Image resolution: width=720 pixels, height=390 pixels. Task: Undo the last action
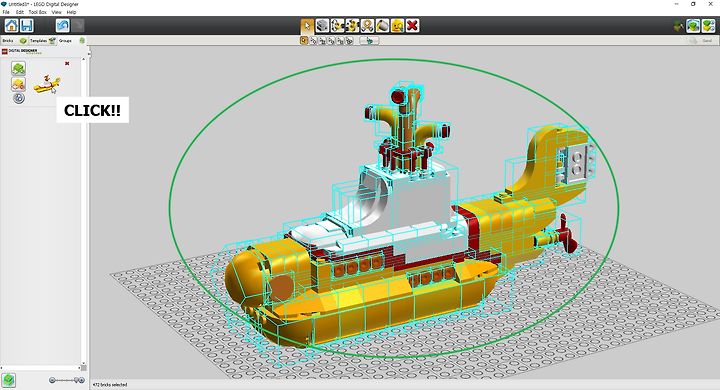62,25
